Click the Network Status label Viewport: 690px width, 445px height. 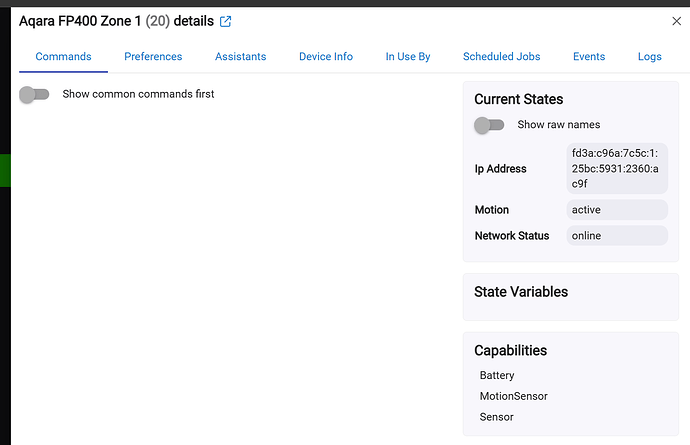(x=512, y=235)
